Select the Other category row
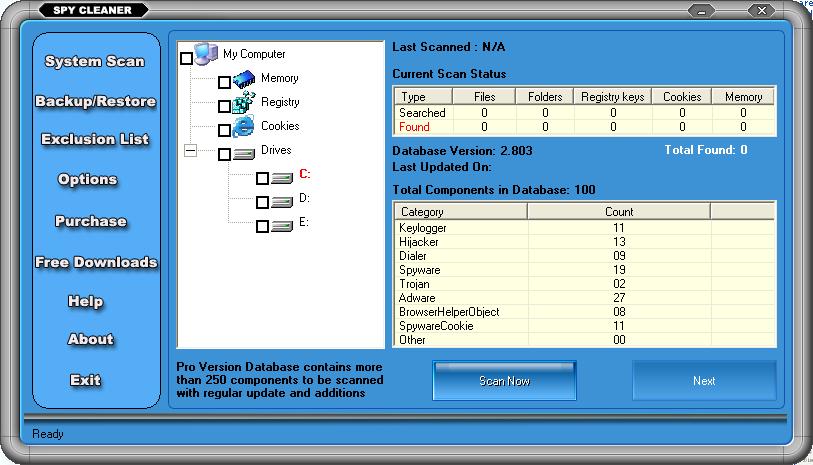Image resolution: width=813 pixels, height=465 pixels. pos(584,340)
